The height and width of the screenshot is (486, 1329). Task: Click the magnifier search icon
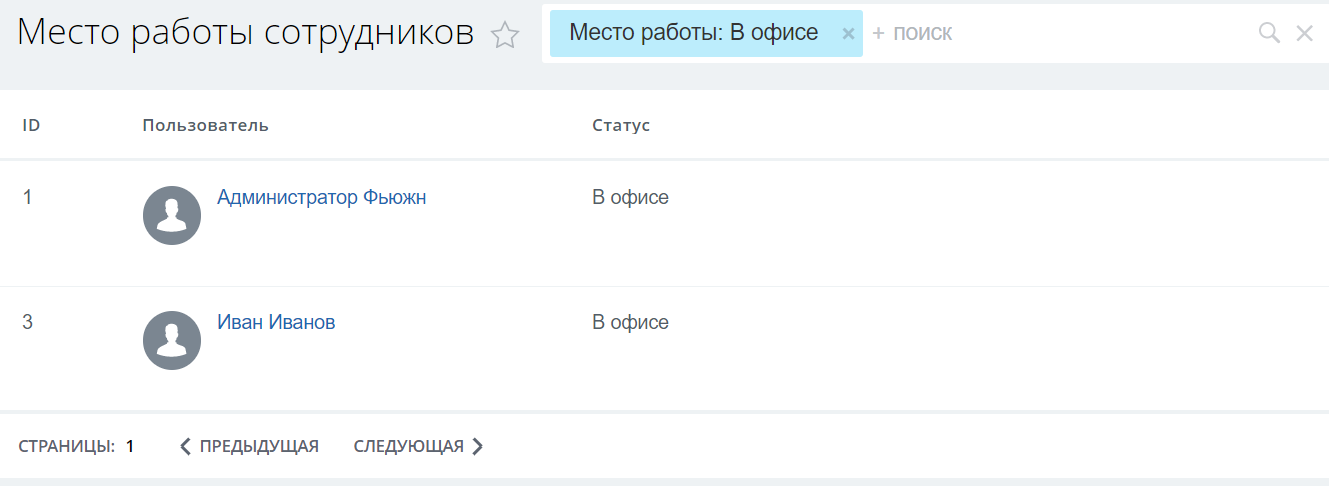[x=1269, y=33]
